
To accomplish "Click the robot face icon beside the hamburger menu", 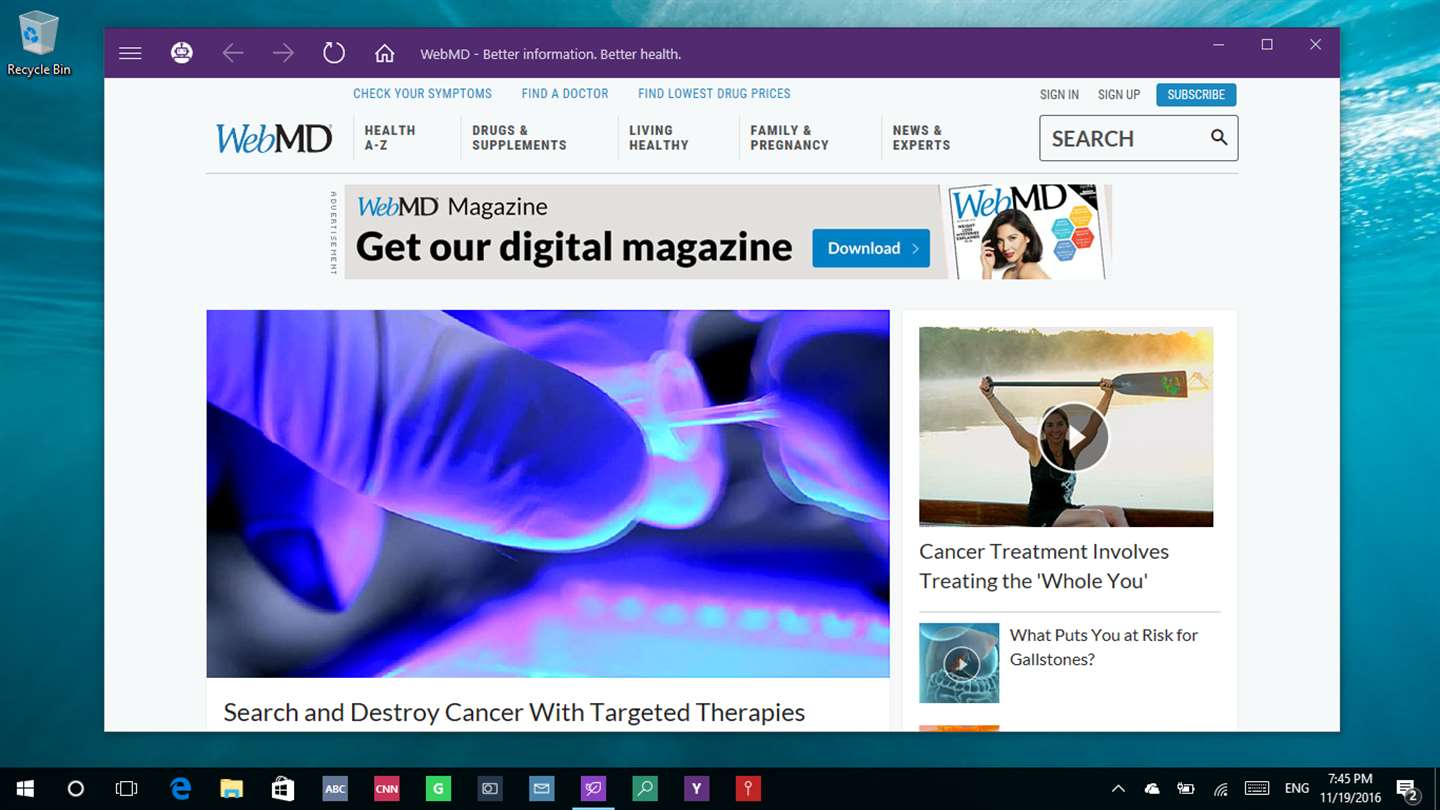I will pos(181,53).
